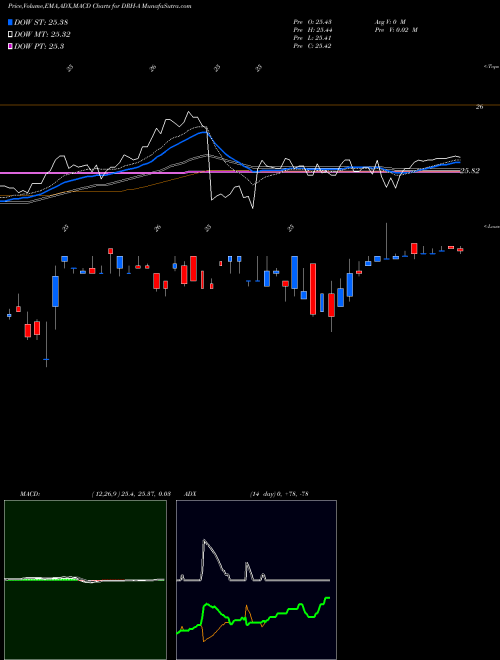Select the 'DOW ST: 25.38' legend label
Viewport: 500px width, 660px height.
point(41,22)
